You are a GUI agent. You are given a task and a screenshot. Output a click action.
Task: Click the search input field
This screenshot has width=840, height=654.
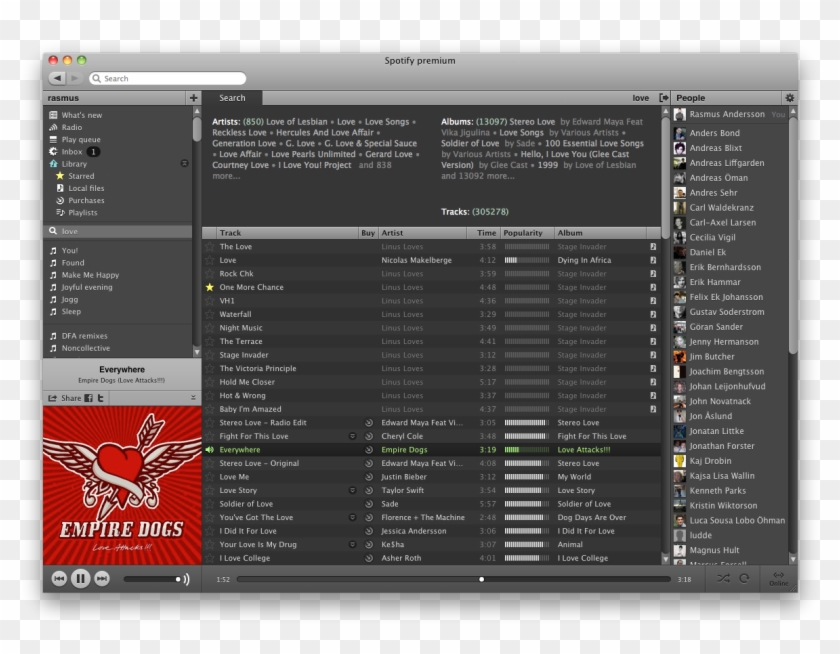tap(168, 78)
